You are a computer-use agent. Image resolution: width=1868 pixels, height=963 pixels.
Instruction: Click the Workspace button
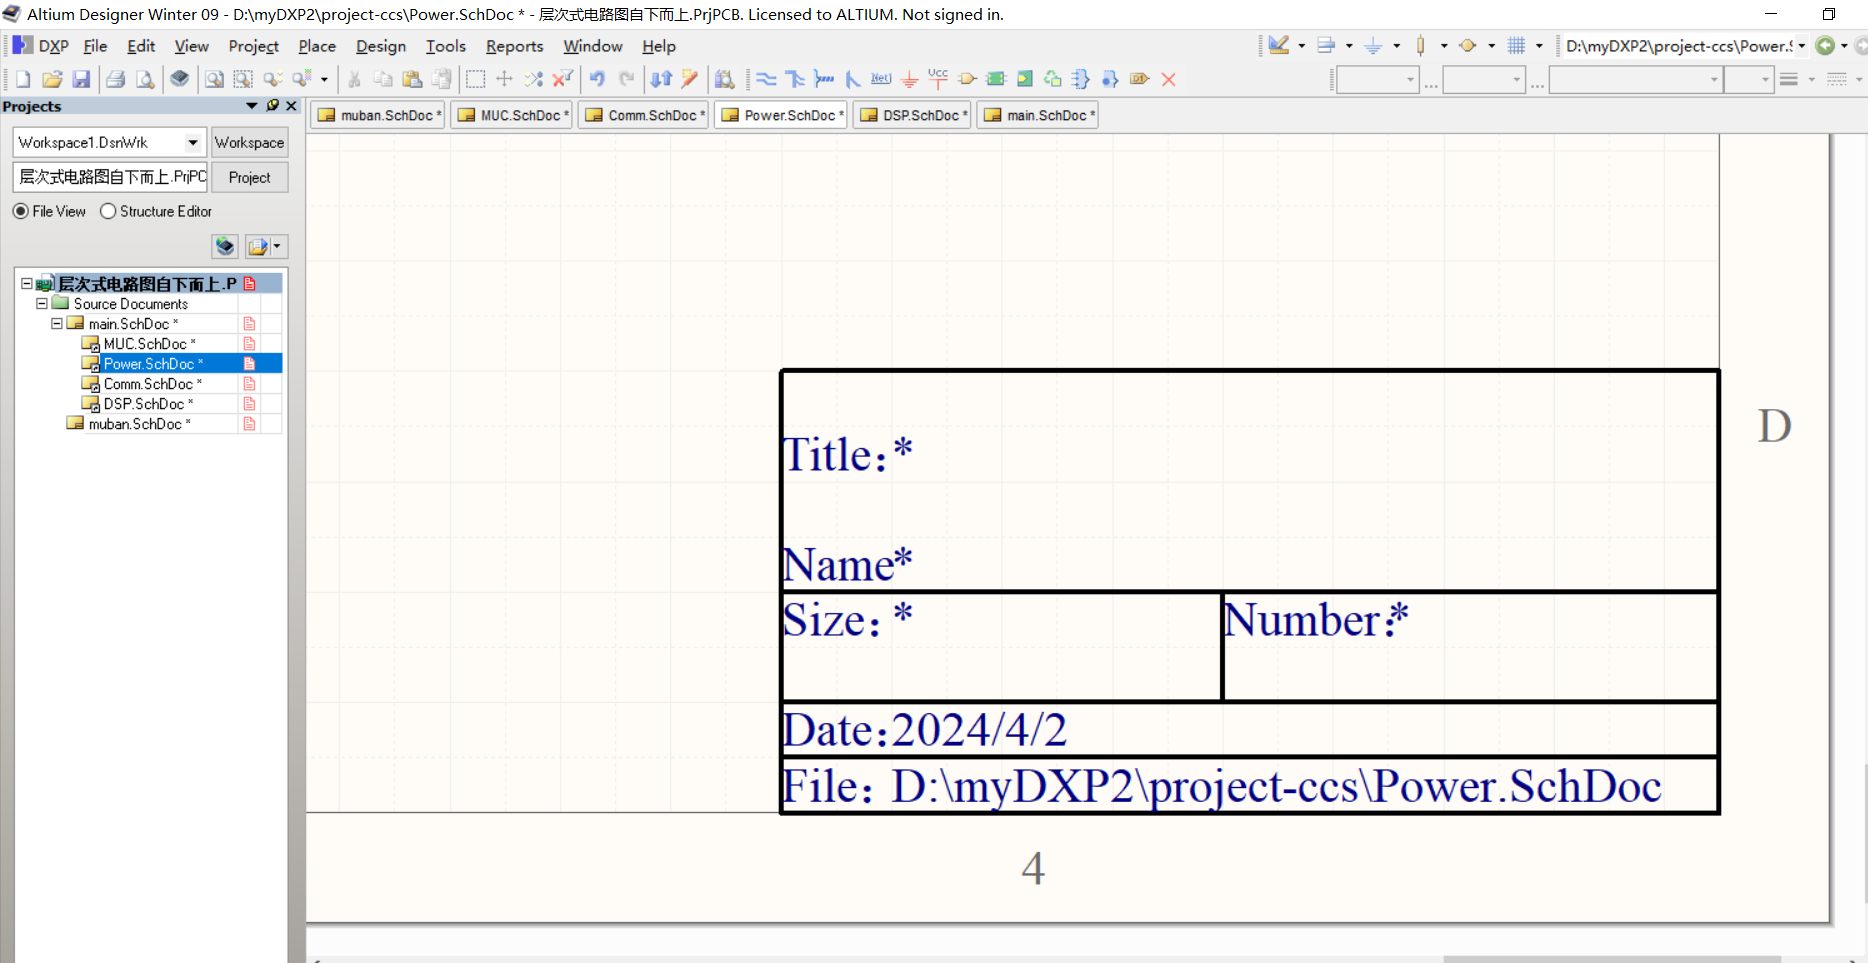click(x=249, y=142)
